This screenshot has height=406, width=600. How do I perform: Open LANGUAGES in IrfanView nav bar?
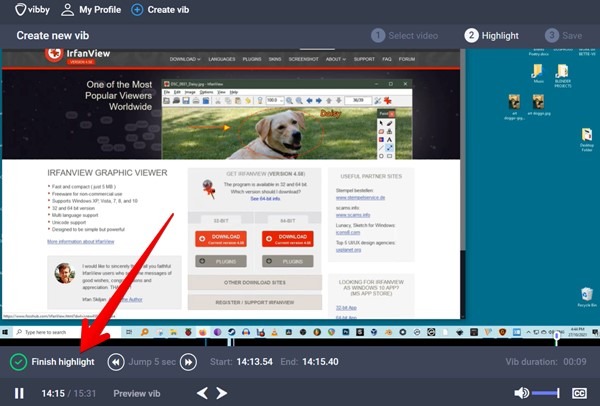pyautogui.click(x=222, y=59)
